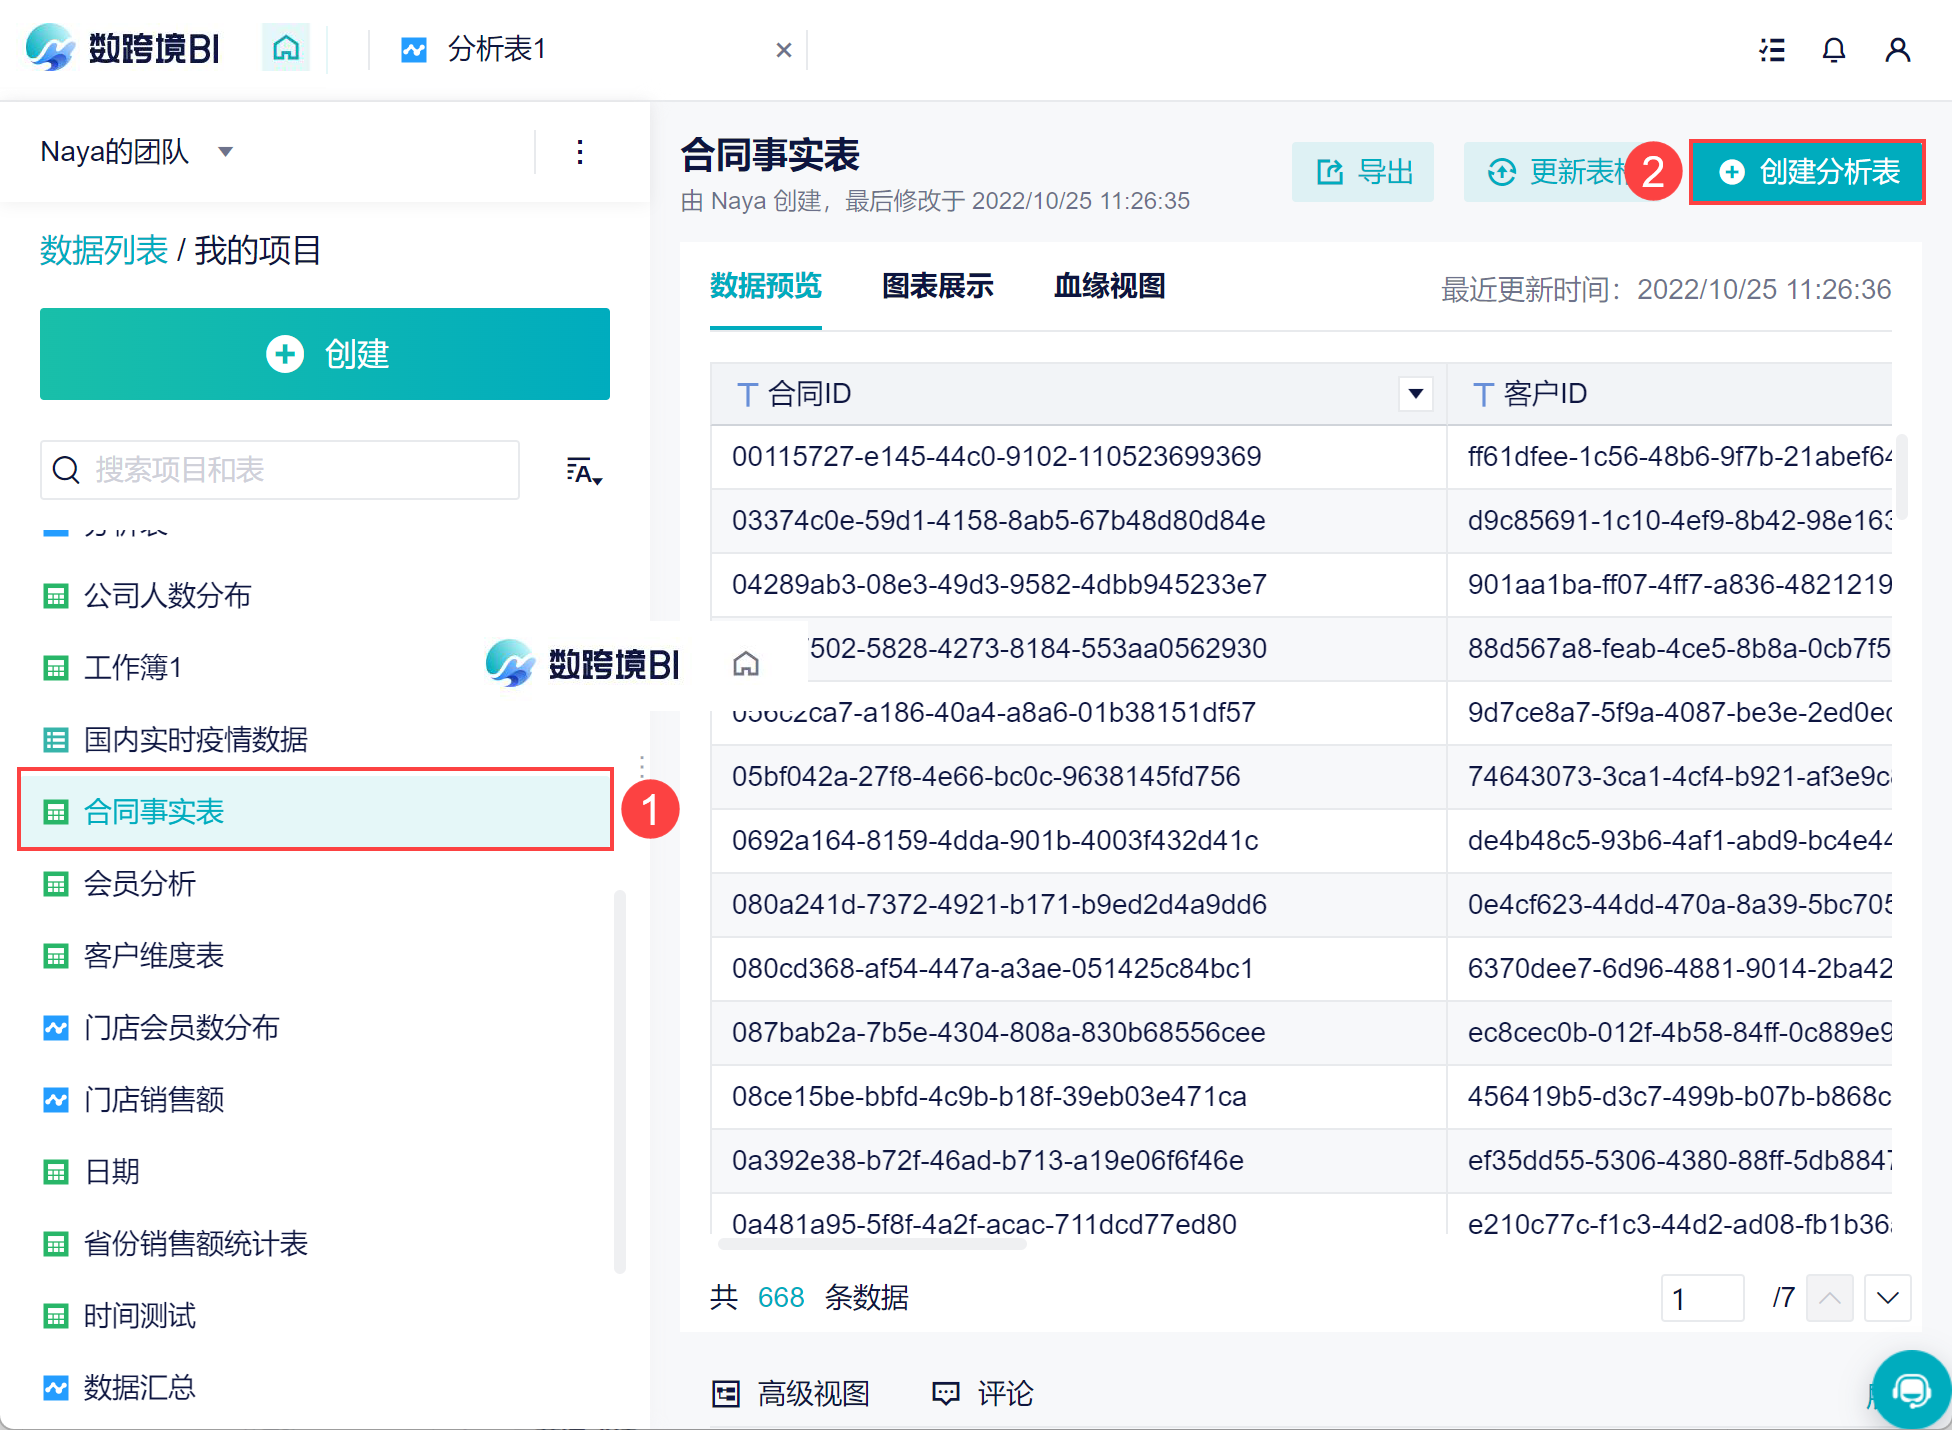This screenshot has height=1430, width=1952.
Task: Open the 合同ID column dropdown arrow
Action: [x=1415, y=394]
